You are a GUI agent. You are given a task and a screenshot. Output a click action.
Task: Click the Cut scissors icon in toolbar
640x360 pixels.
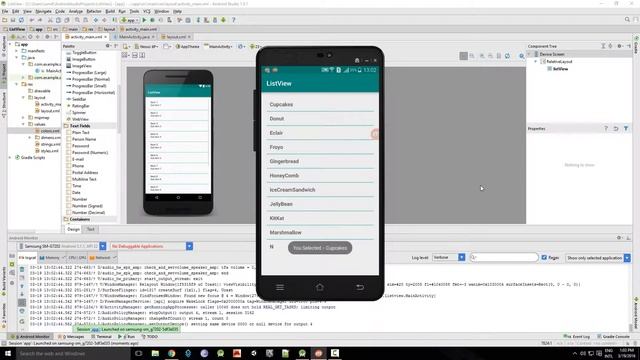(50, 20)
